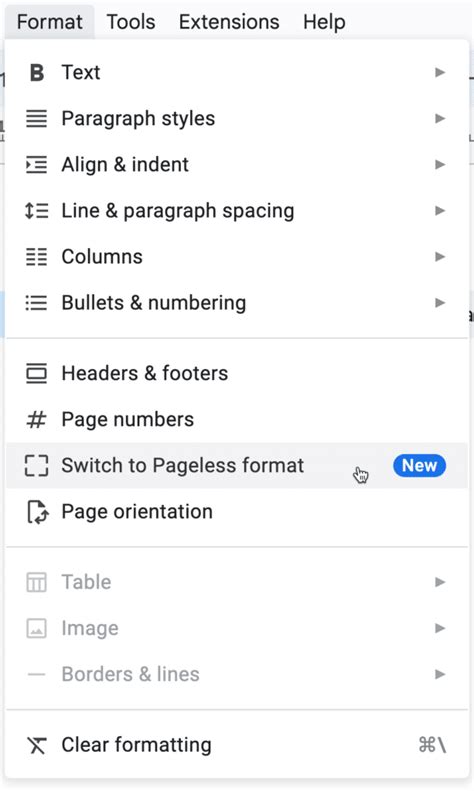This screenshot has width=474, height=791.
Task: Click the Bullets & numbering list icon
Action: pyautogui.click(x=36, y=303)
